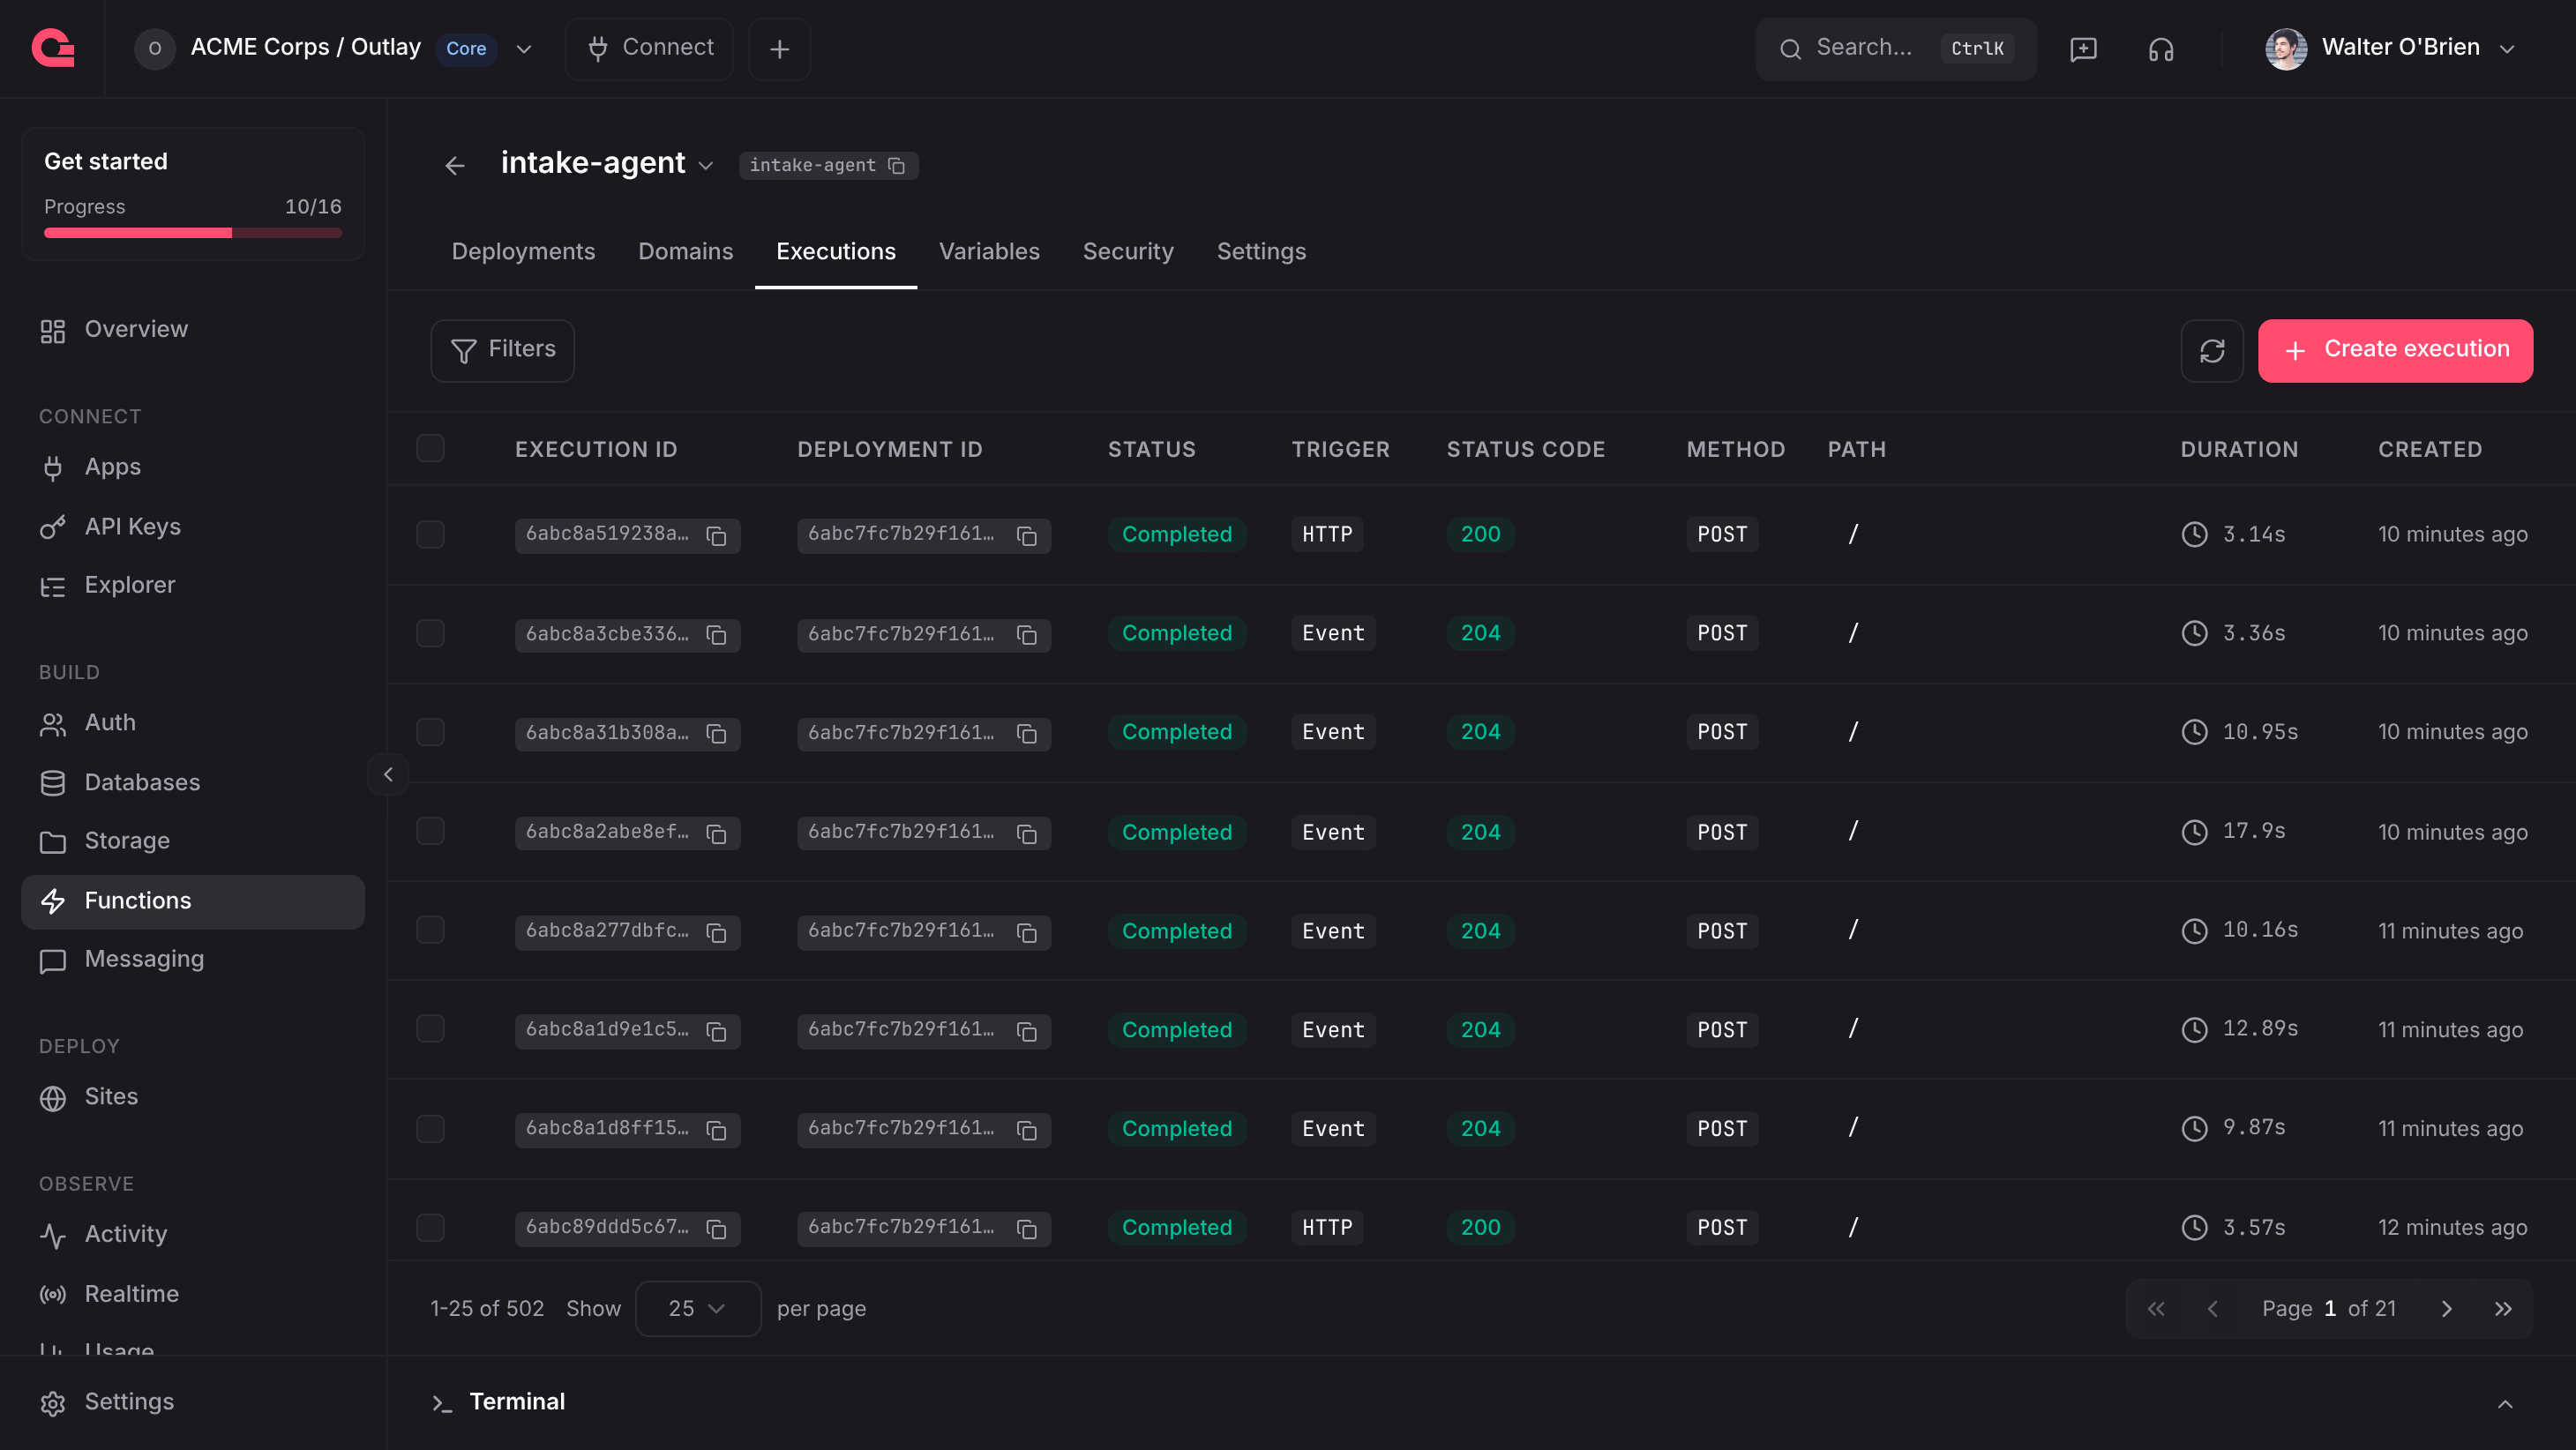This screenshot has height=1450, width=2576.
Task: Click the 1-25 of 502 count text
Action: 487,1308
